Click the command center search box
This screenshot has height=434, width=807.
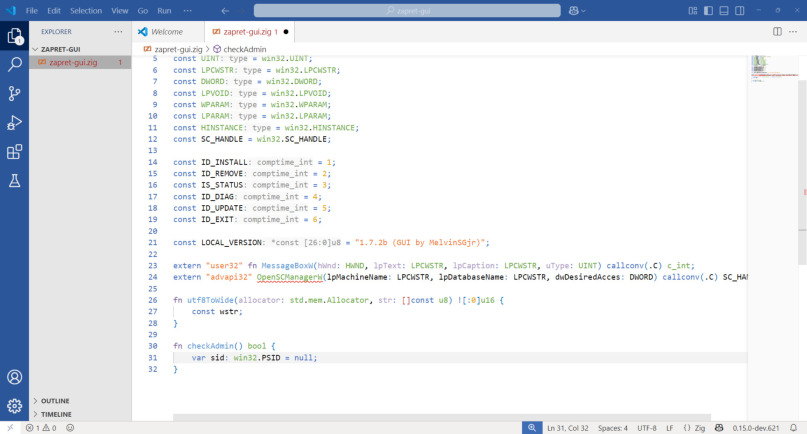(406, 10)
